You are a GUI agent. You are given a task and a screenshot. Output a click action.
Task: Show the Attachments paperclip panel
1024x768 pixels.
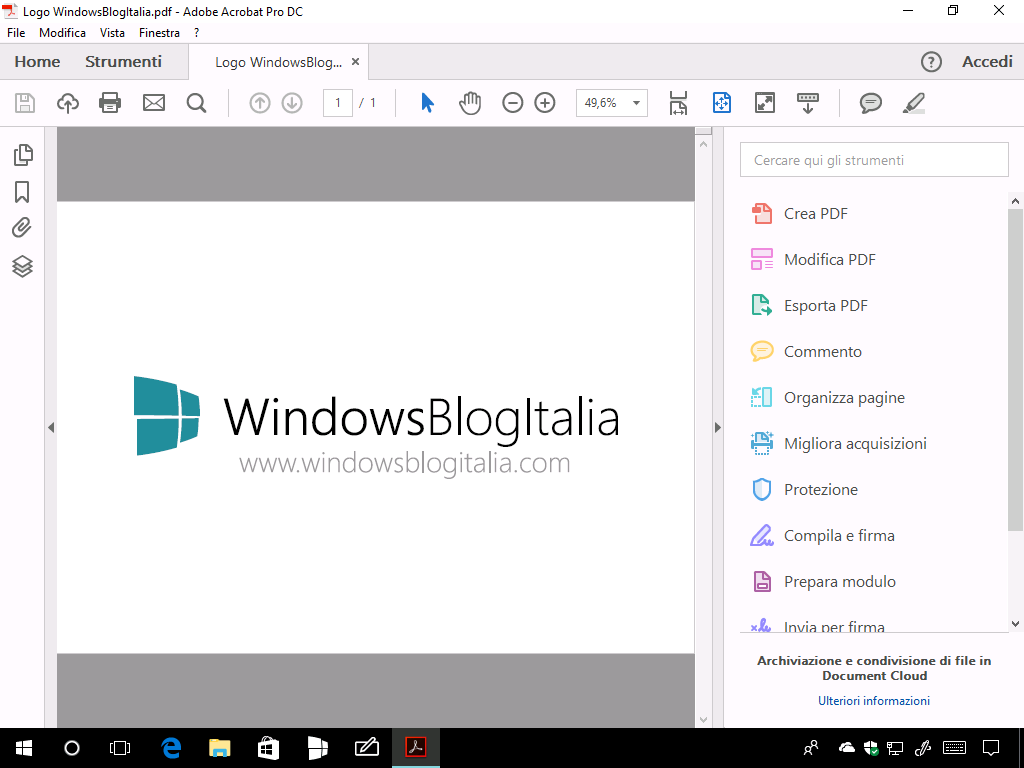[22, 228]
